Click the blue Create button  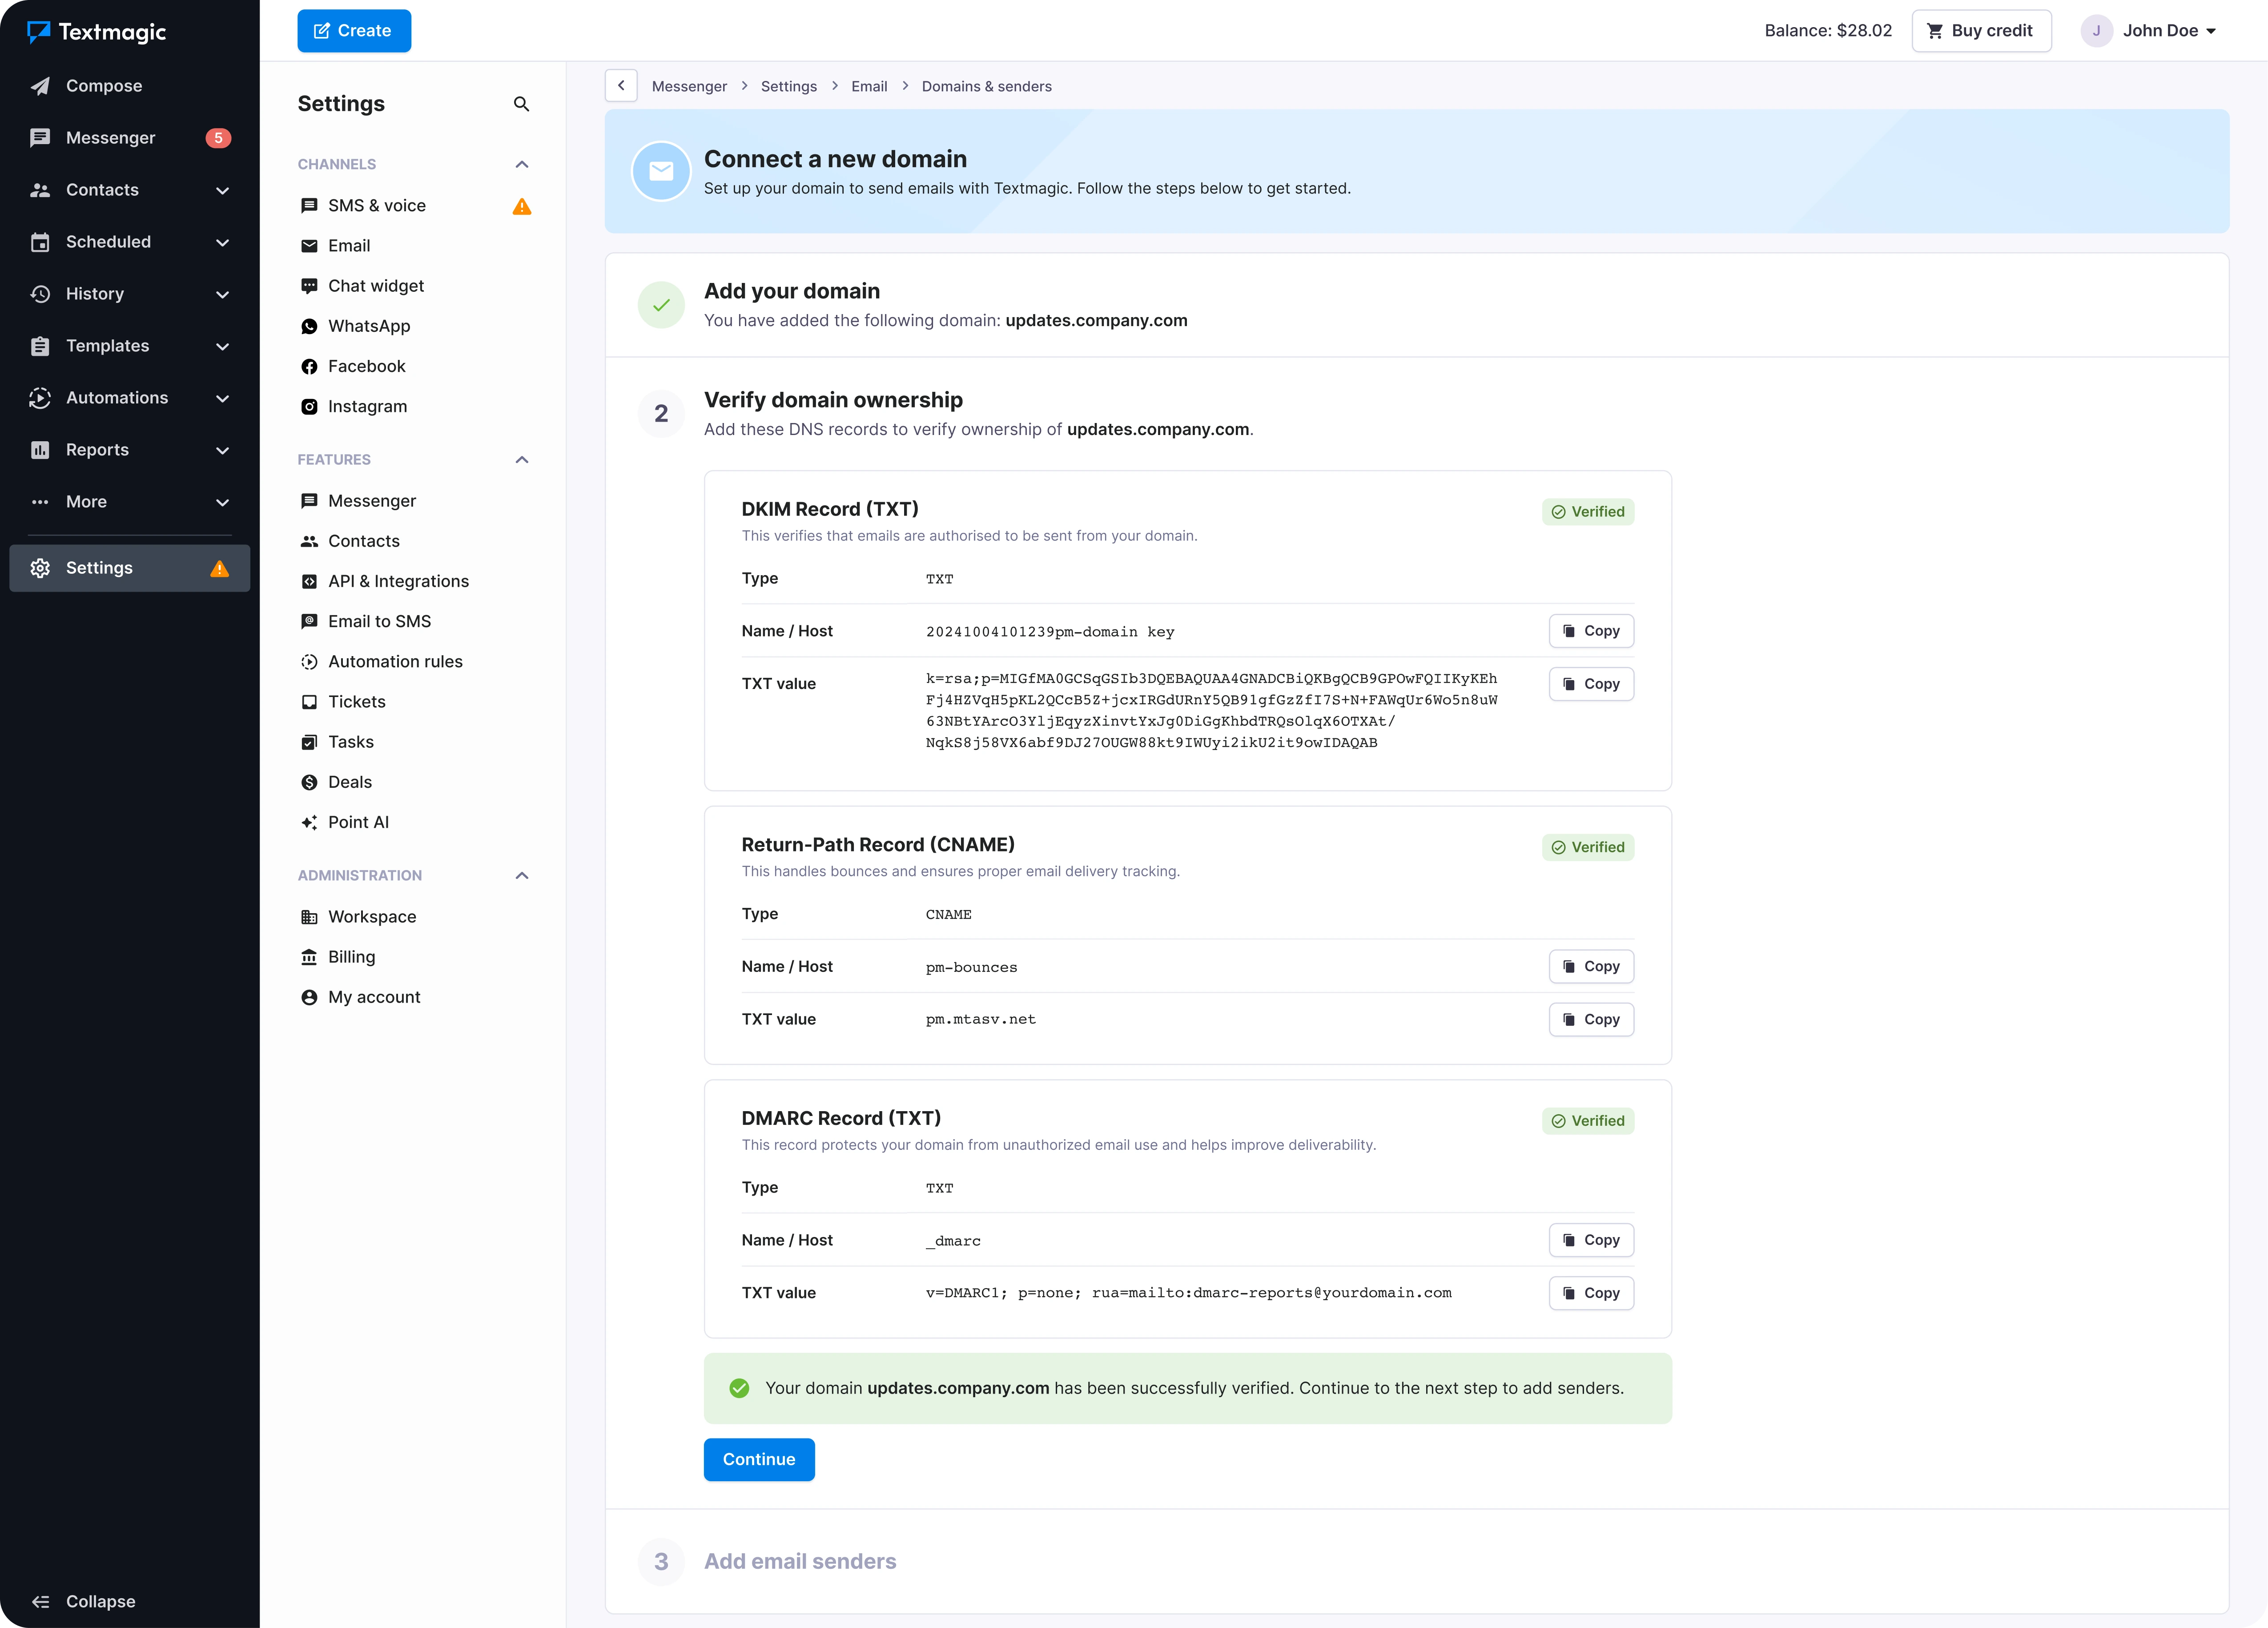tap(354, 31)
